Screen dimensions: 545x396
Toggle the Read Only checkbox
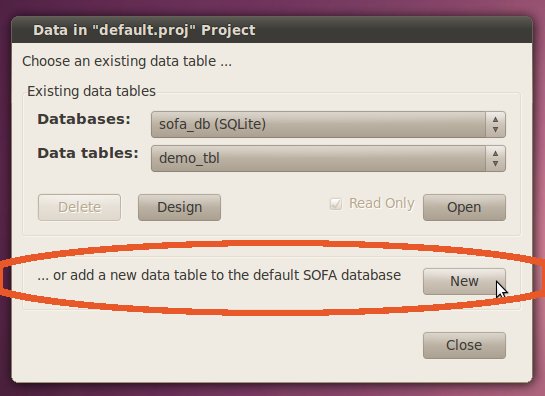coord(336,204)
